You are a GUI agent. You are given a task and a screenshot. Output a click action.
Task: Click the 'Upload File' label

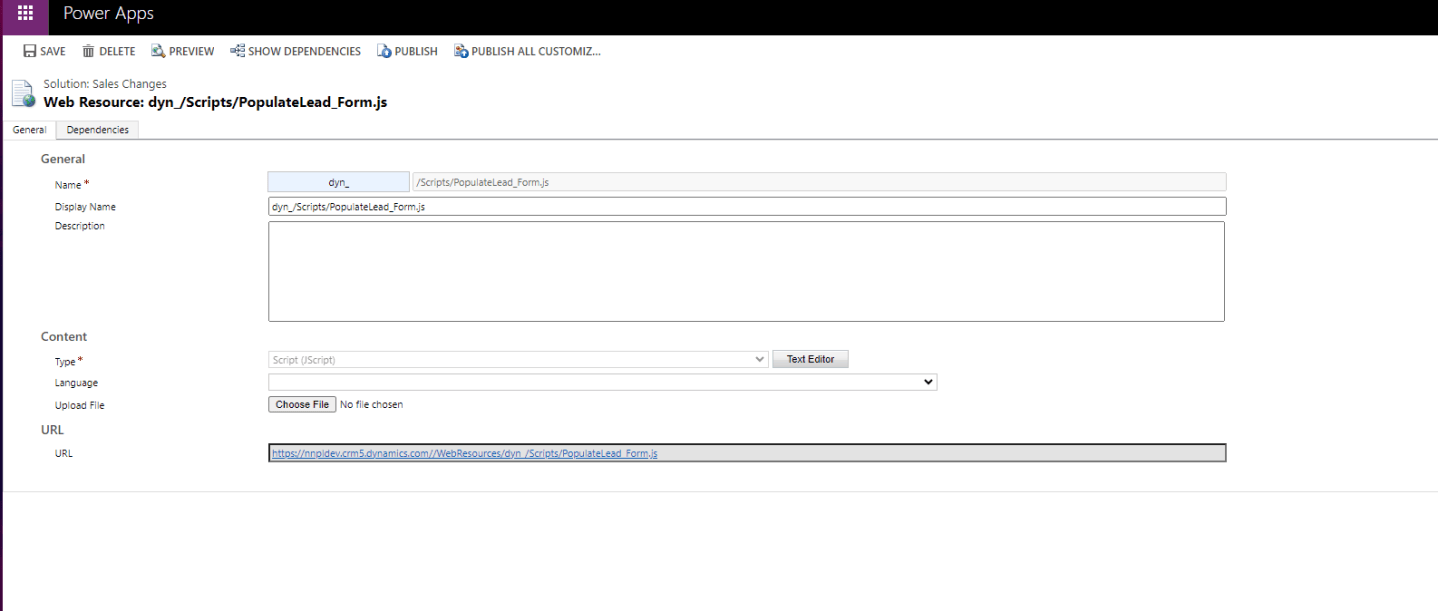pos(80,406)
